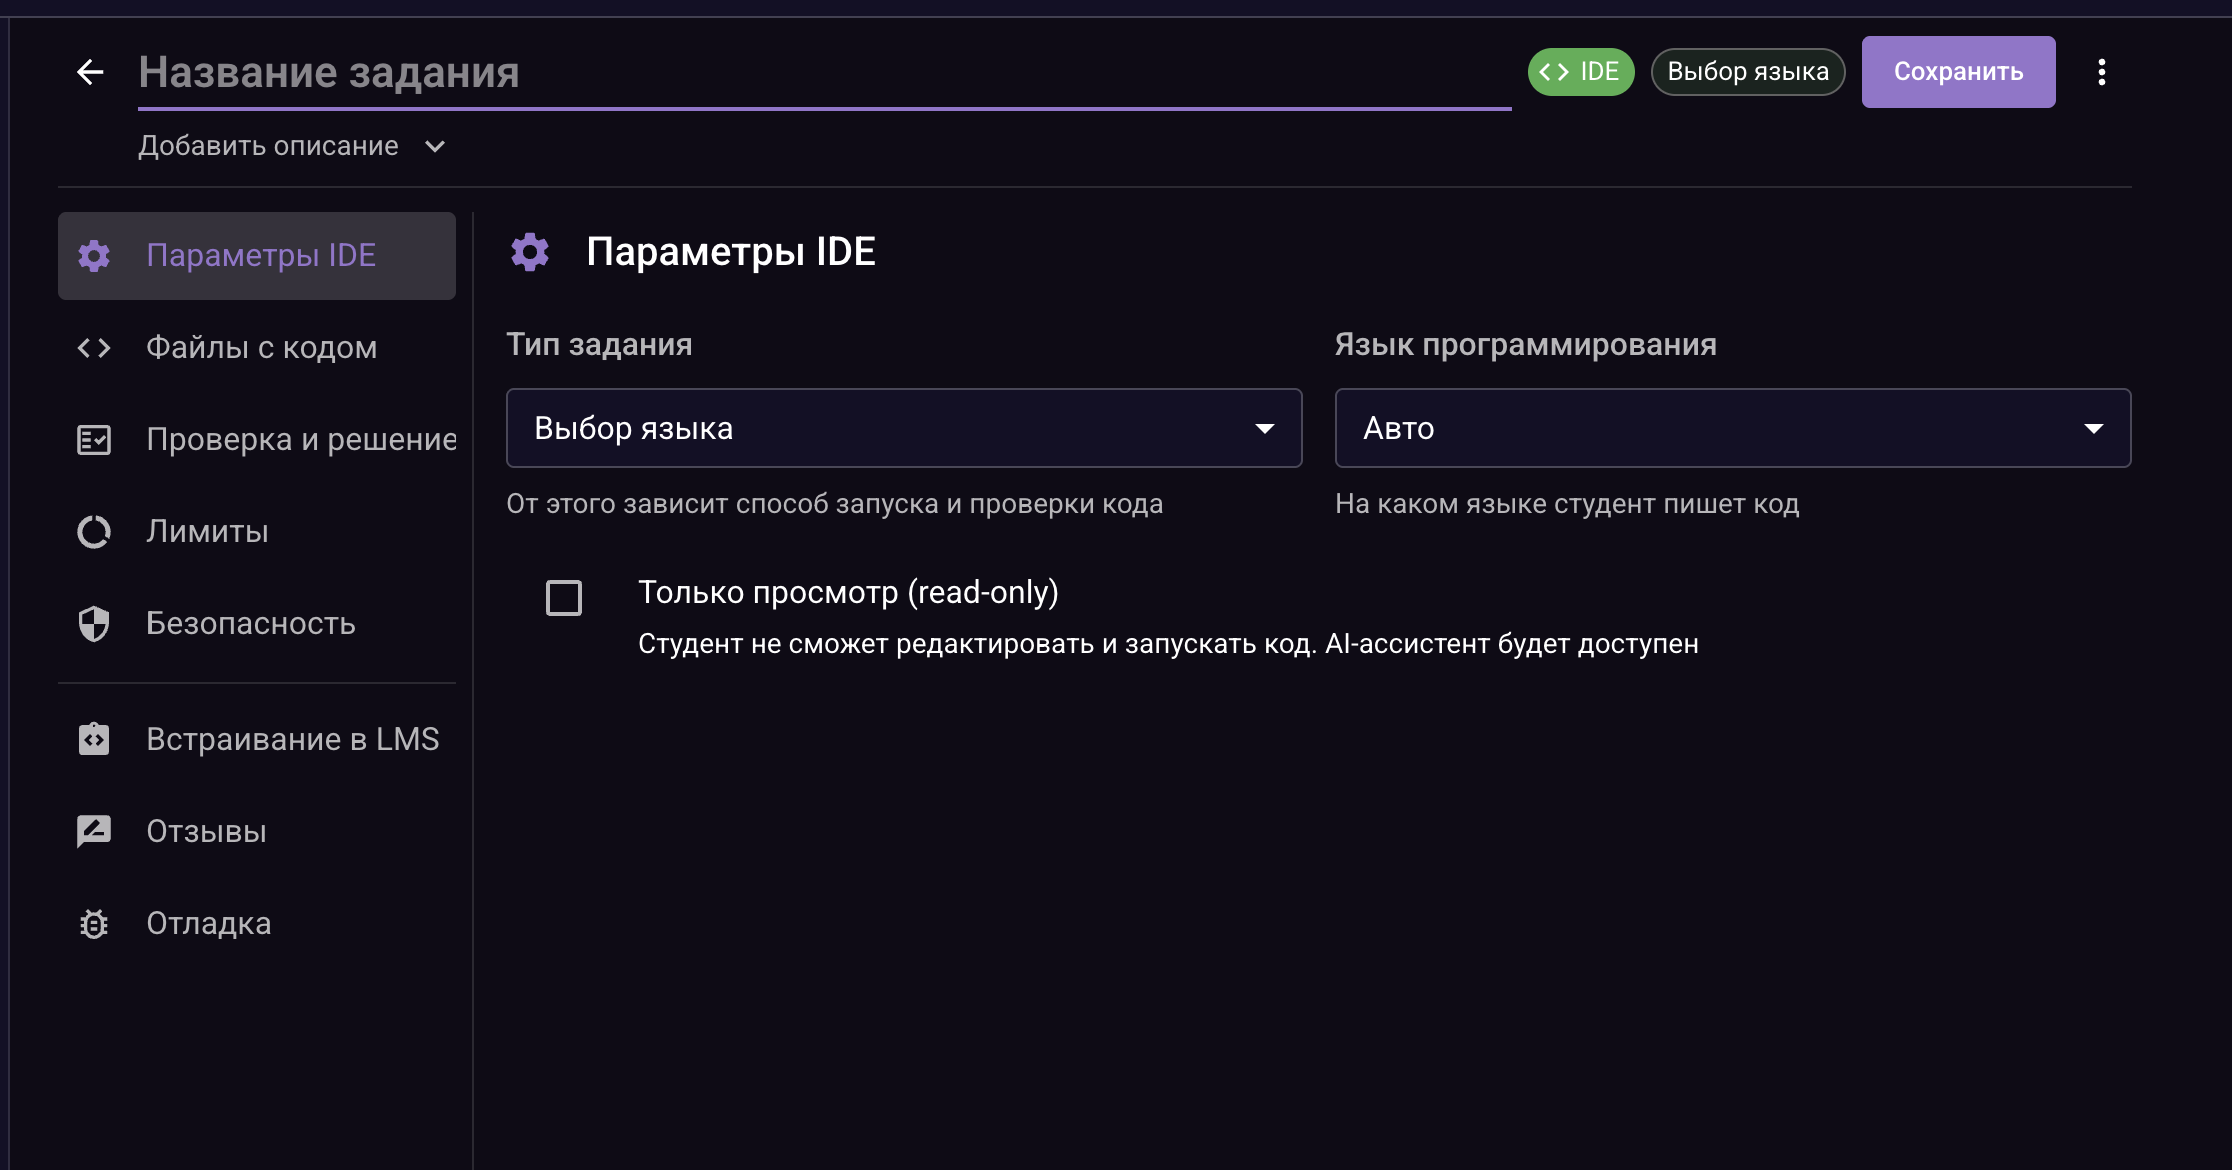
Task: Click the circular Лимиты icon
Action: coord(94,532)
